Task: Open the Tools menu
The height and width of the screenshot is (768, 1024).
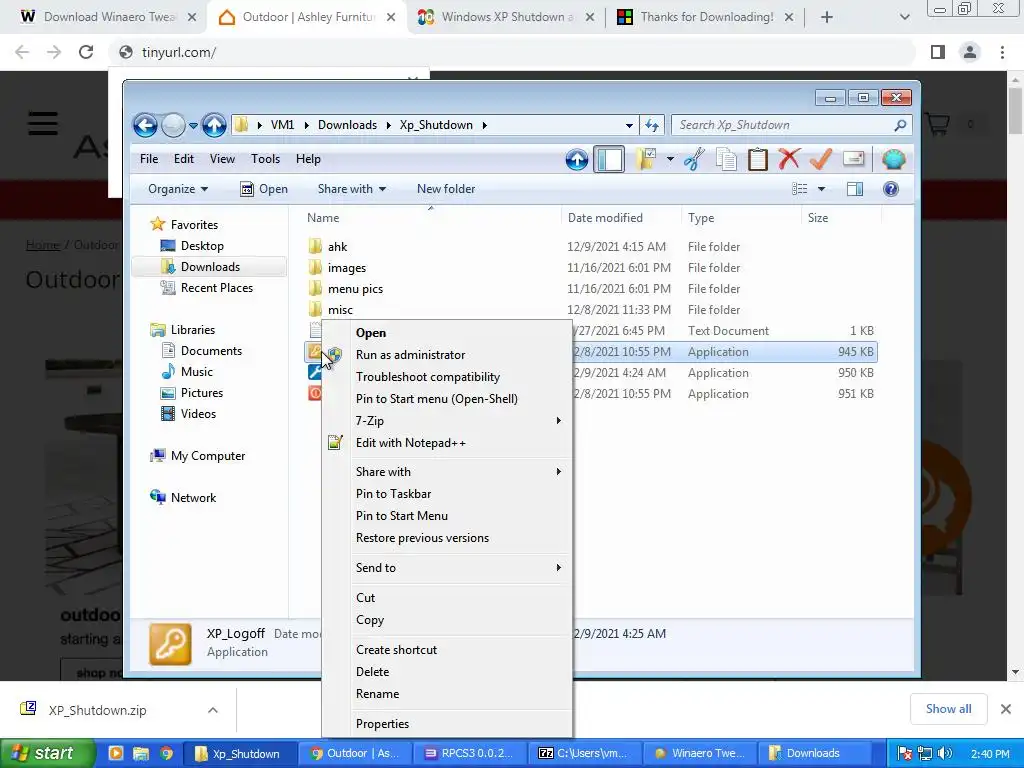Action: (265, 159)
